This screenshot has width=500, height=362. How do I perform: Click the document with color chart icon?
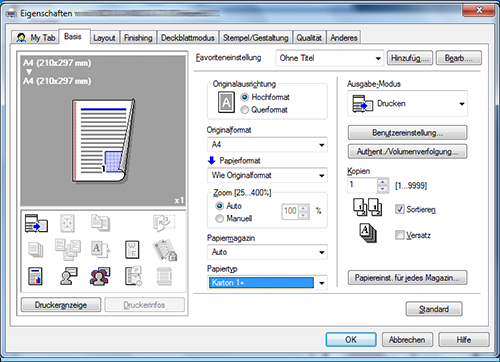tap(35, 276)
